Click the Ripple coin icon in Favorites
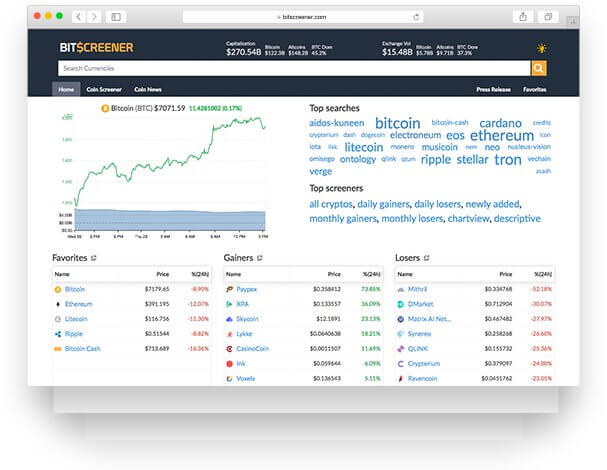 coord(58,334)
